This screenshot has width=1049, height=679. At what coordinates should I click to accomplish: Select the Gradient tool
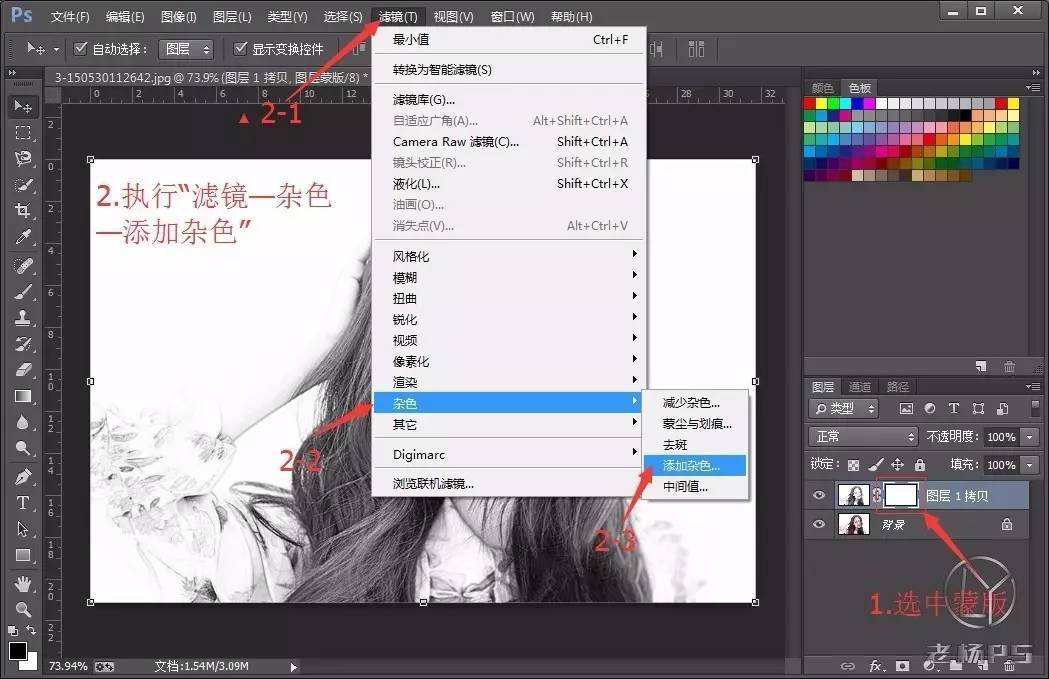23,396
